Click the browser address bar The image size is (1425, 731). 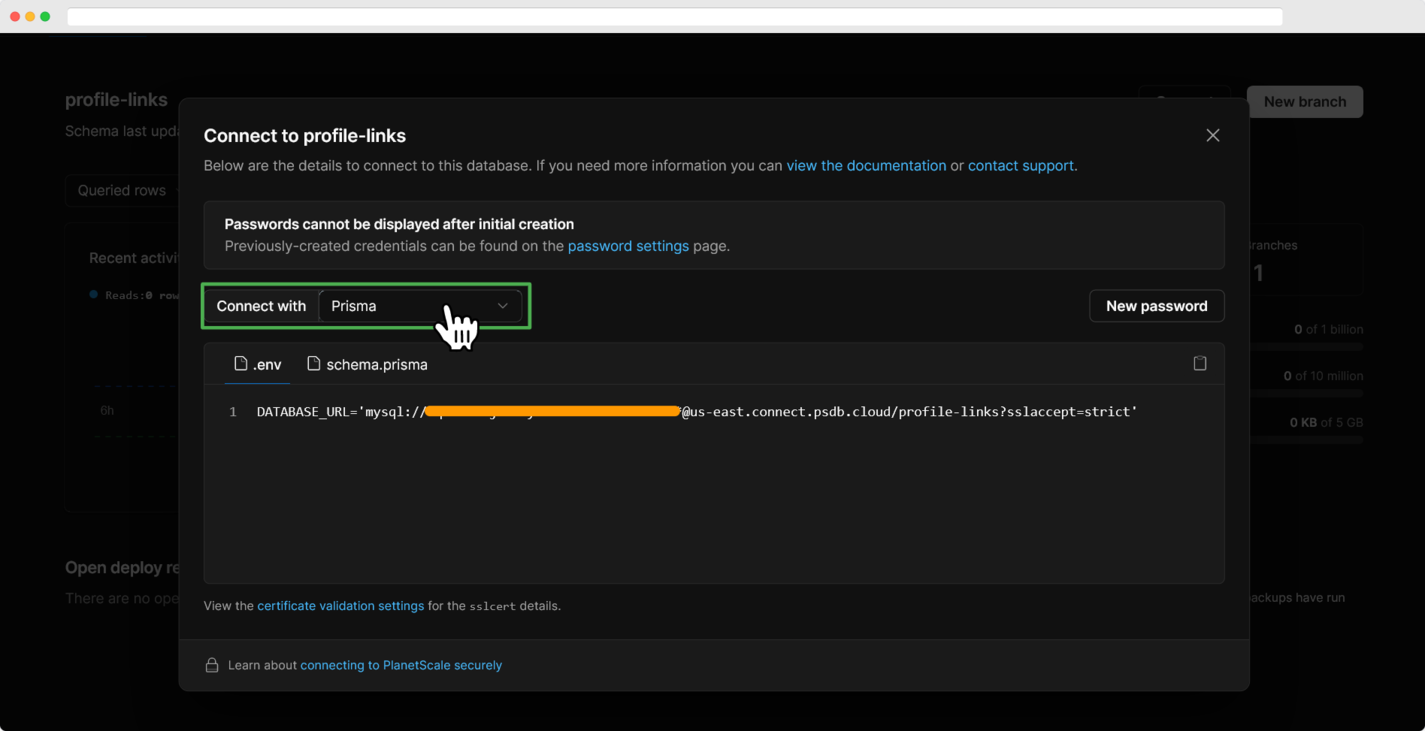click(x=674, y=17)
